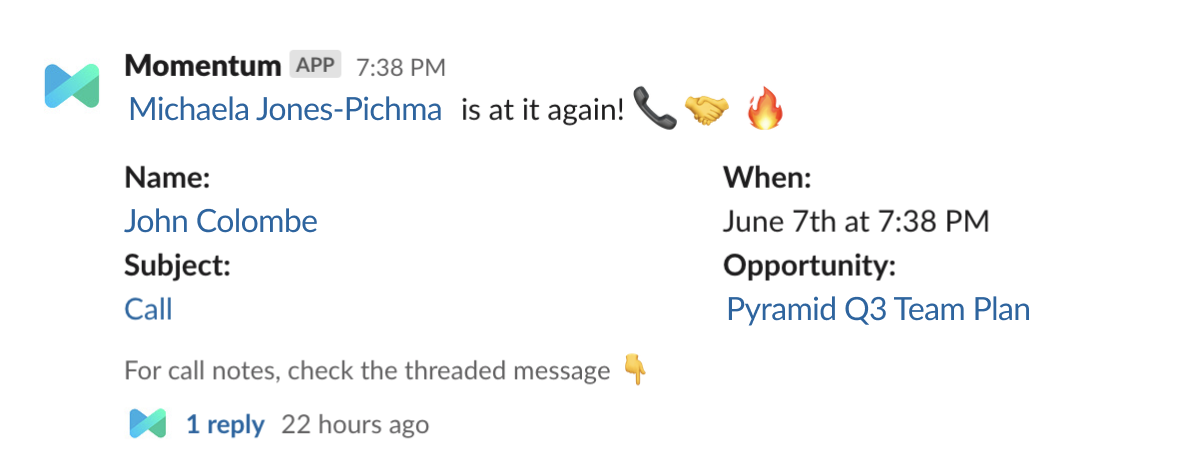The width and height of the screenshot is (1200, 476).
Task: Click the pointing-down hand emoji
Action: tap(635, 371)
